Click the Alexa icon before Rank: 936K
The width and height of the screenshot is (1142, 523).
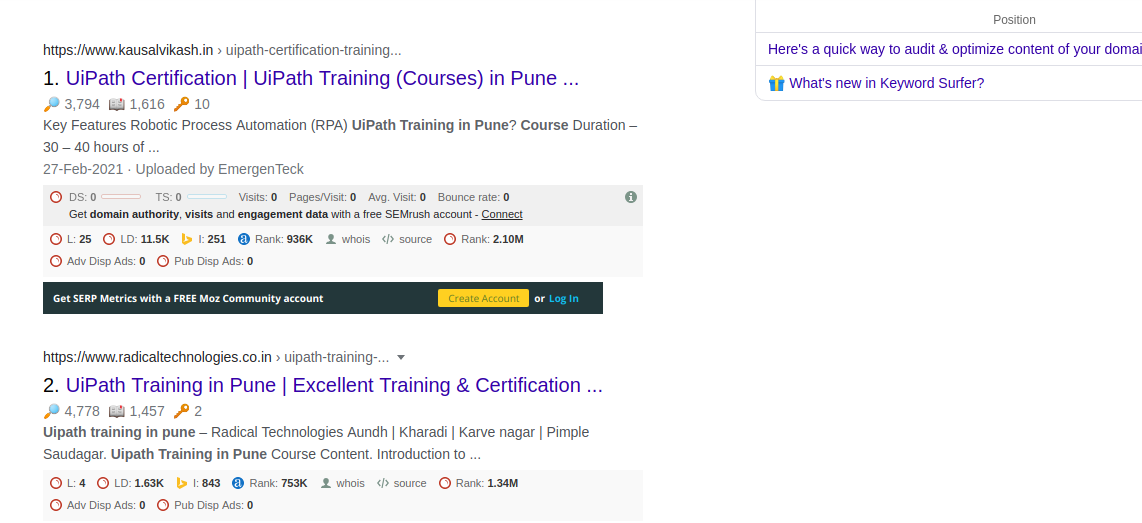[x=244, y=239]
